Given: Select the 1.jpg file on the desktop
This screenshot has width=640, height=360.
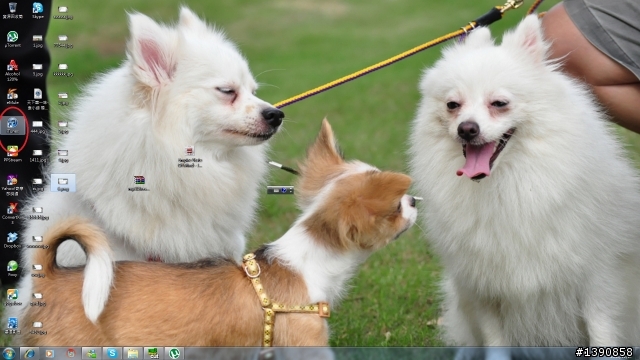Looking at the screenshot, I should tap(38, 41).
